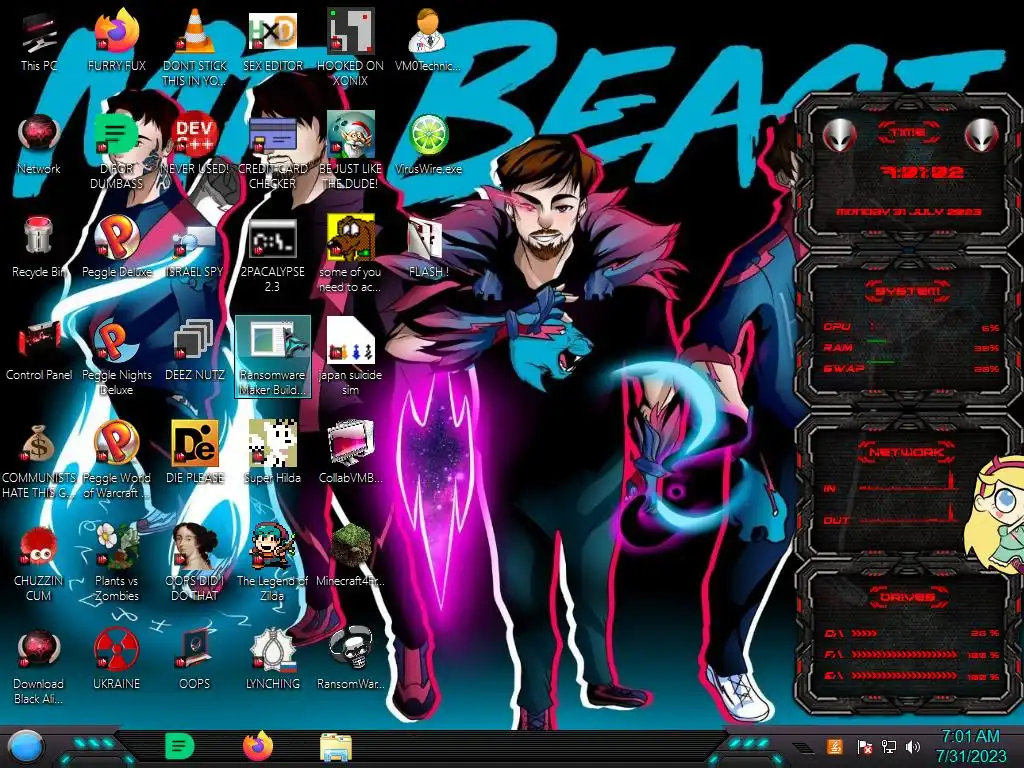This screenshot has height=768, width=1024.
Task: Click the taskbar clock showing 7:01 AM
Action: (971, 746)
